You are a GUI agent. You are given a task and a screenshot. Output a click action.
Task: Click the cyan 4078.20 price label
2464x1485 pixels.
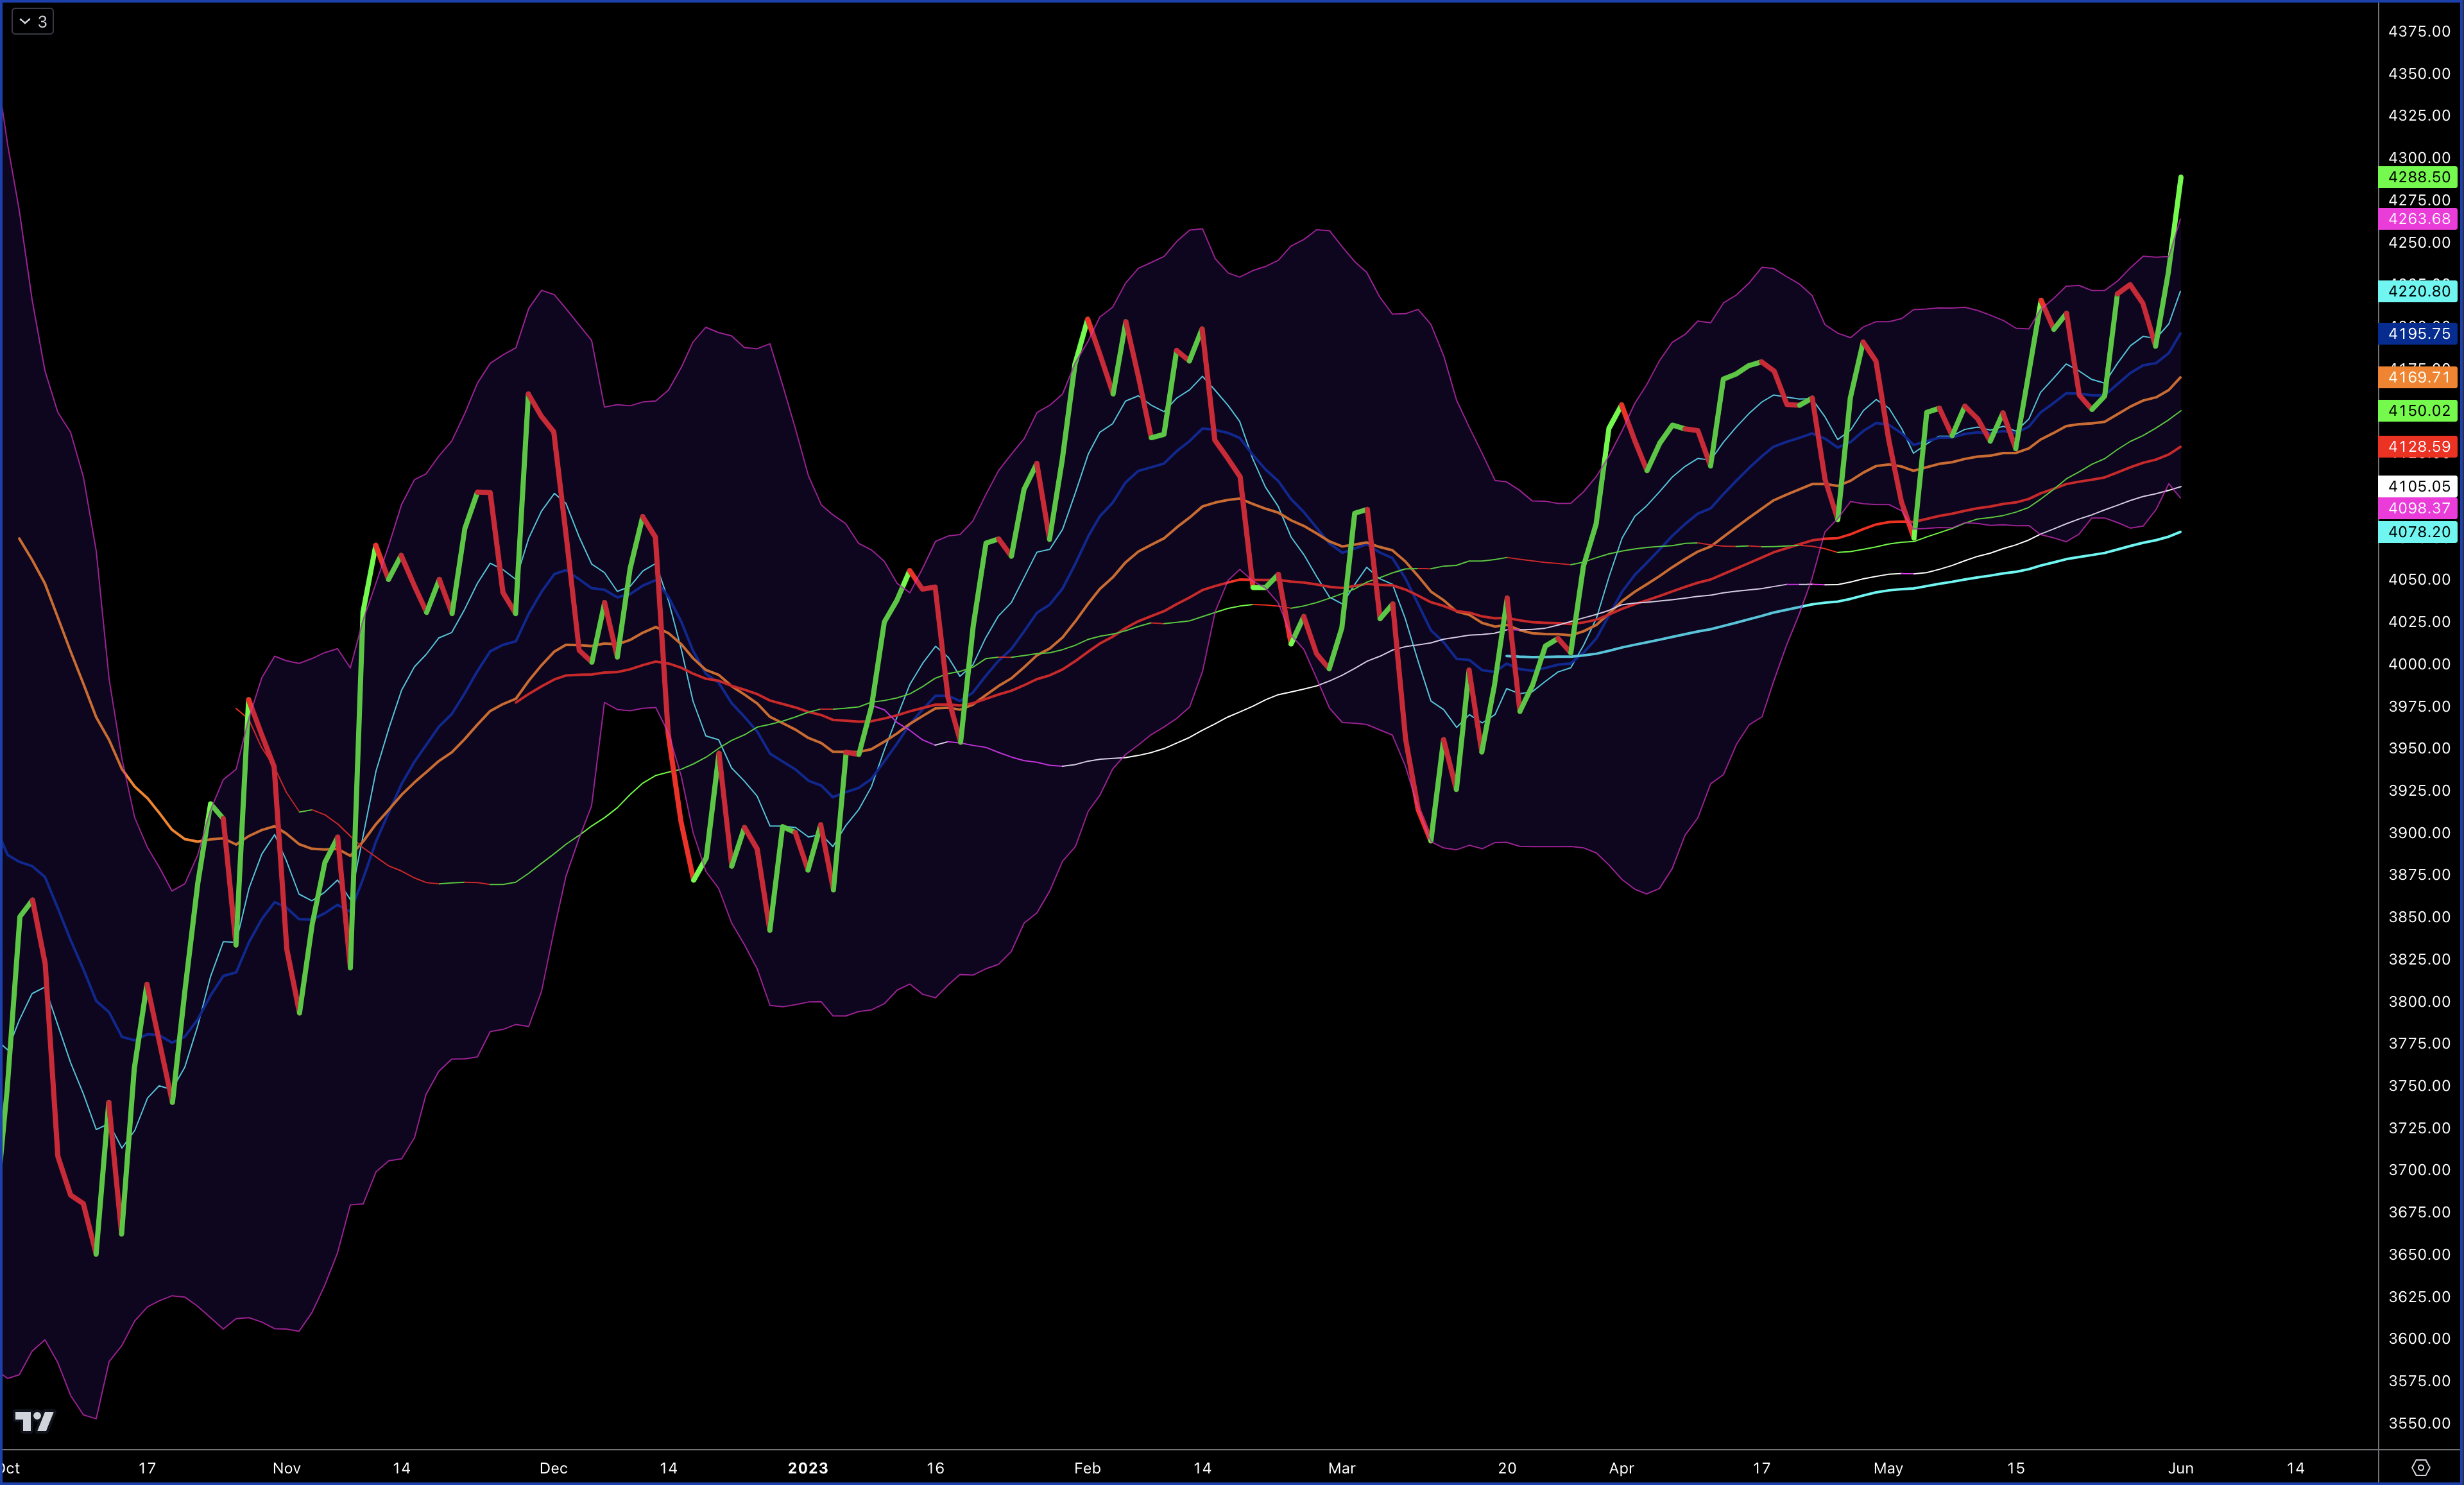tap(2418, 532)
